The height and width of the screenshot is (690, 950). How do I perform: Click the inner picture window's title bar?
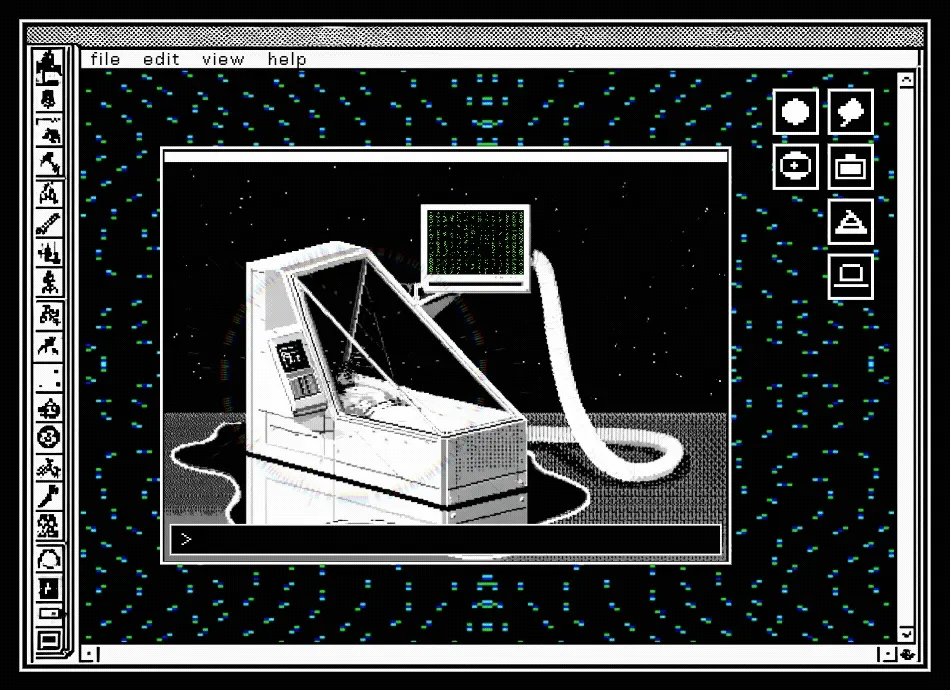(446, 157)
